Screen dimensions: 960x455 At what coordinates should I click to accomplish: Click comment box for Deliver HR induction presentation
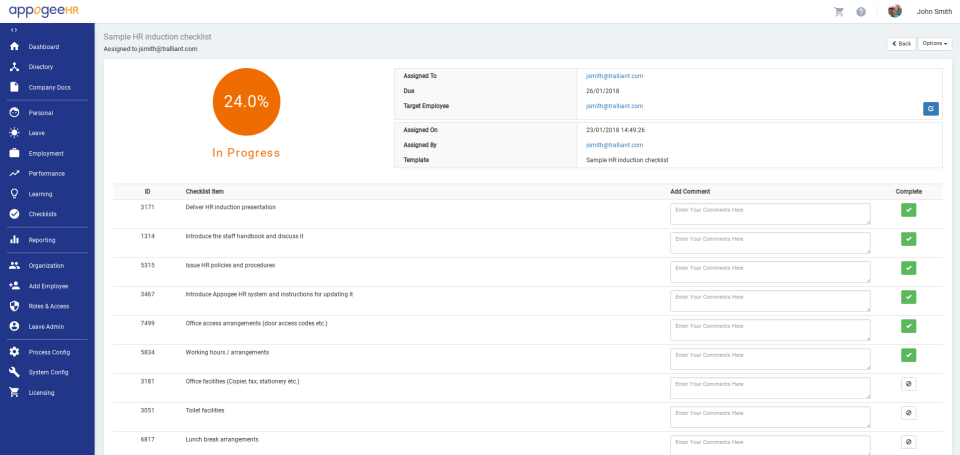[x=770, y=214]
